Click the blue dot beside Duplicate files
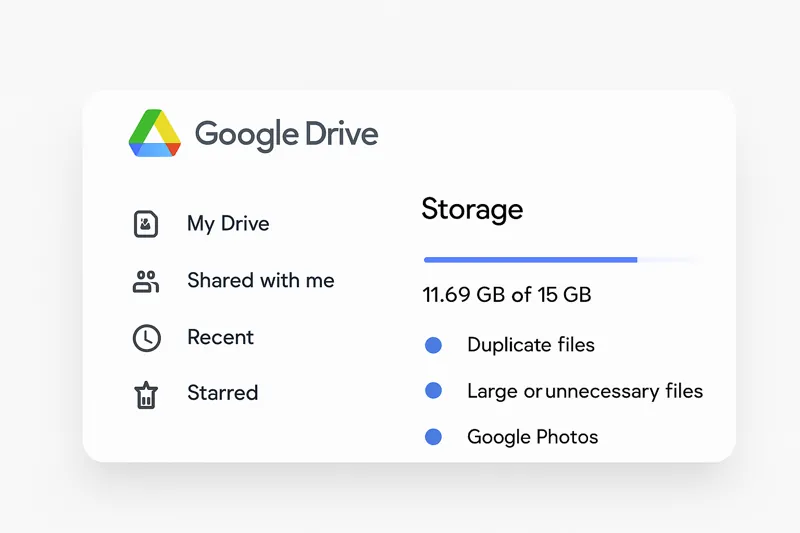The width and height of the screenshot is (800, 533). pos(433,345)
